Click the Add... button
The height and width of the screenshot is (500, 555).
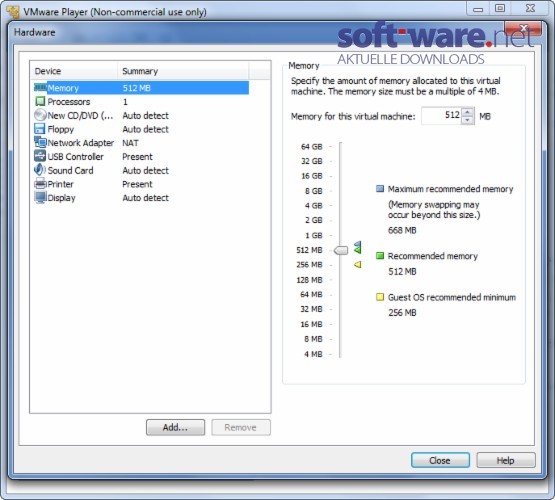[175, 427]
